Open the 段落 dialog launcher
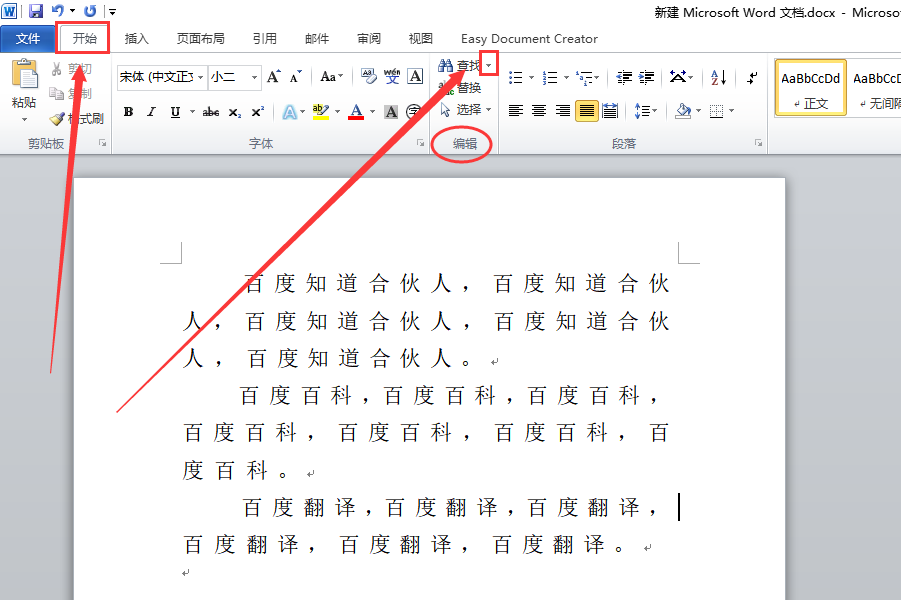Viewport: 901px width, 600px height. point(758,143)
